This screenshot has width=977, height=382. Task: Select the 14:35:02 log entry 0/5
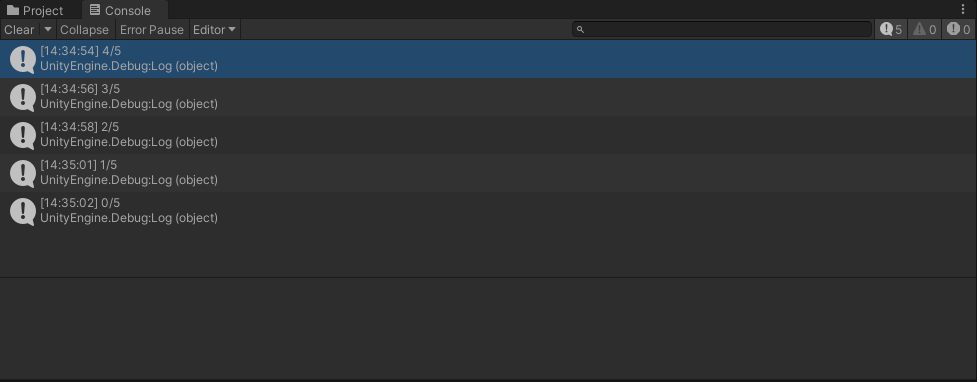tap(488, 211)
